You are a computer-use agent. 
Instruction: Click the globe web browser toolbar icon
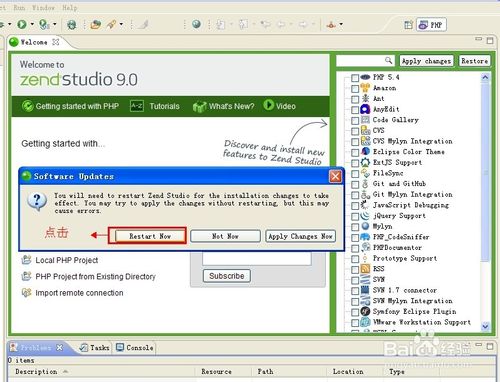(x=197, y=24)
